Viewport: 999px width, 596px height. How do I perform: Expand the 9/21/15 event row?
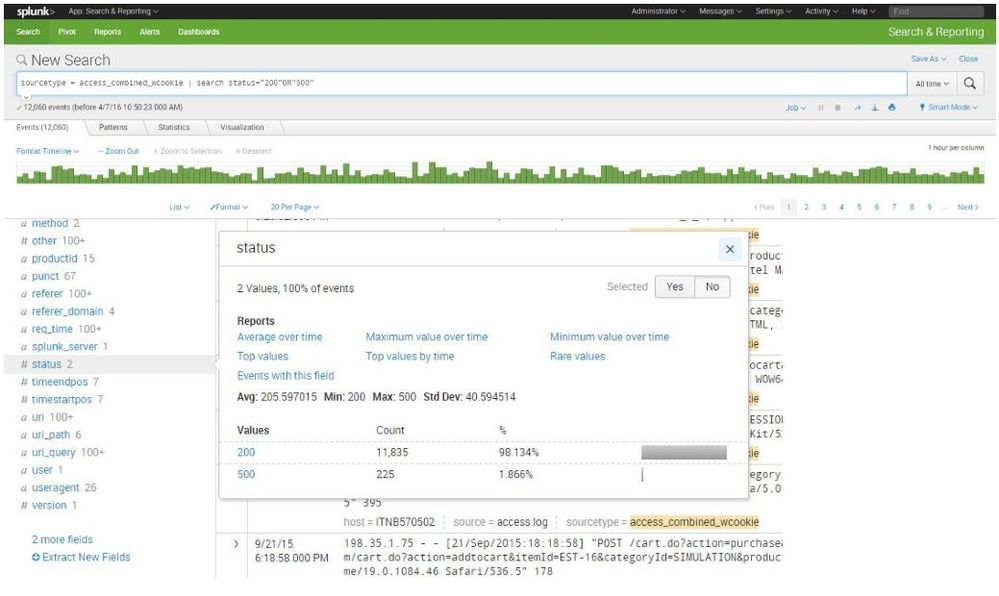point(236,544)
